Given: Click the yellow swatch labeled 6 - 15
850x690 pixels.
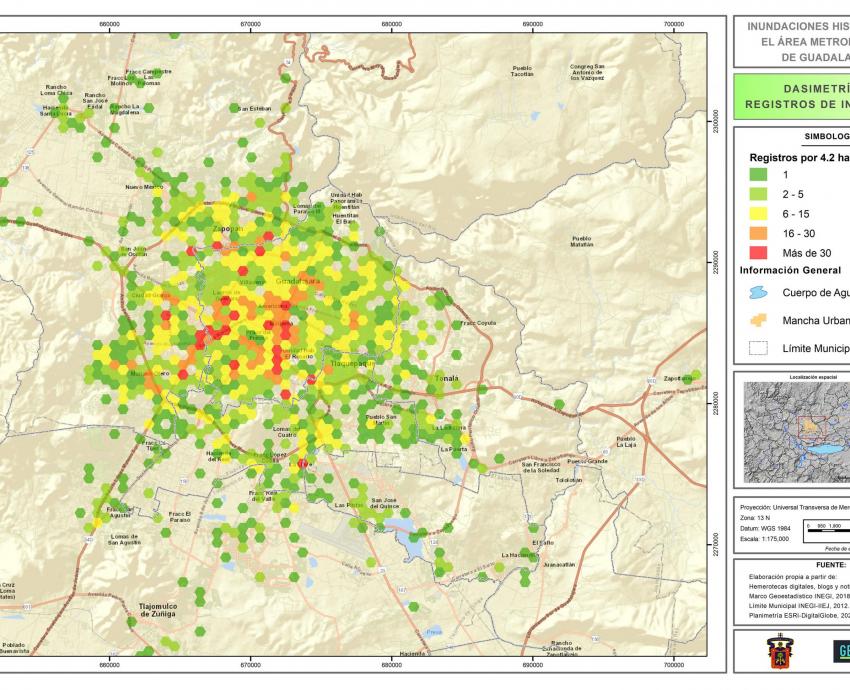Looking at the screenshot, I should click(758, 214).
